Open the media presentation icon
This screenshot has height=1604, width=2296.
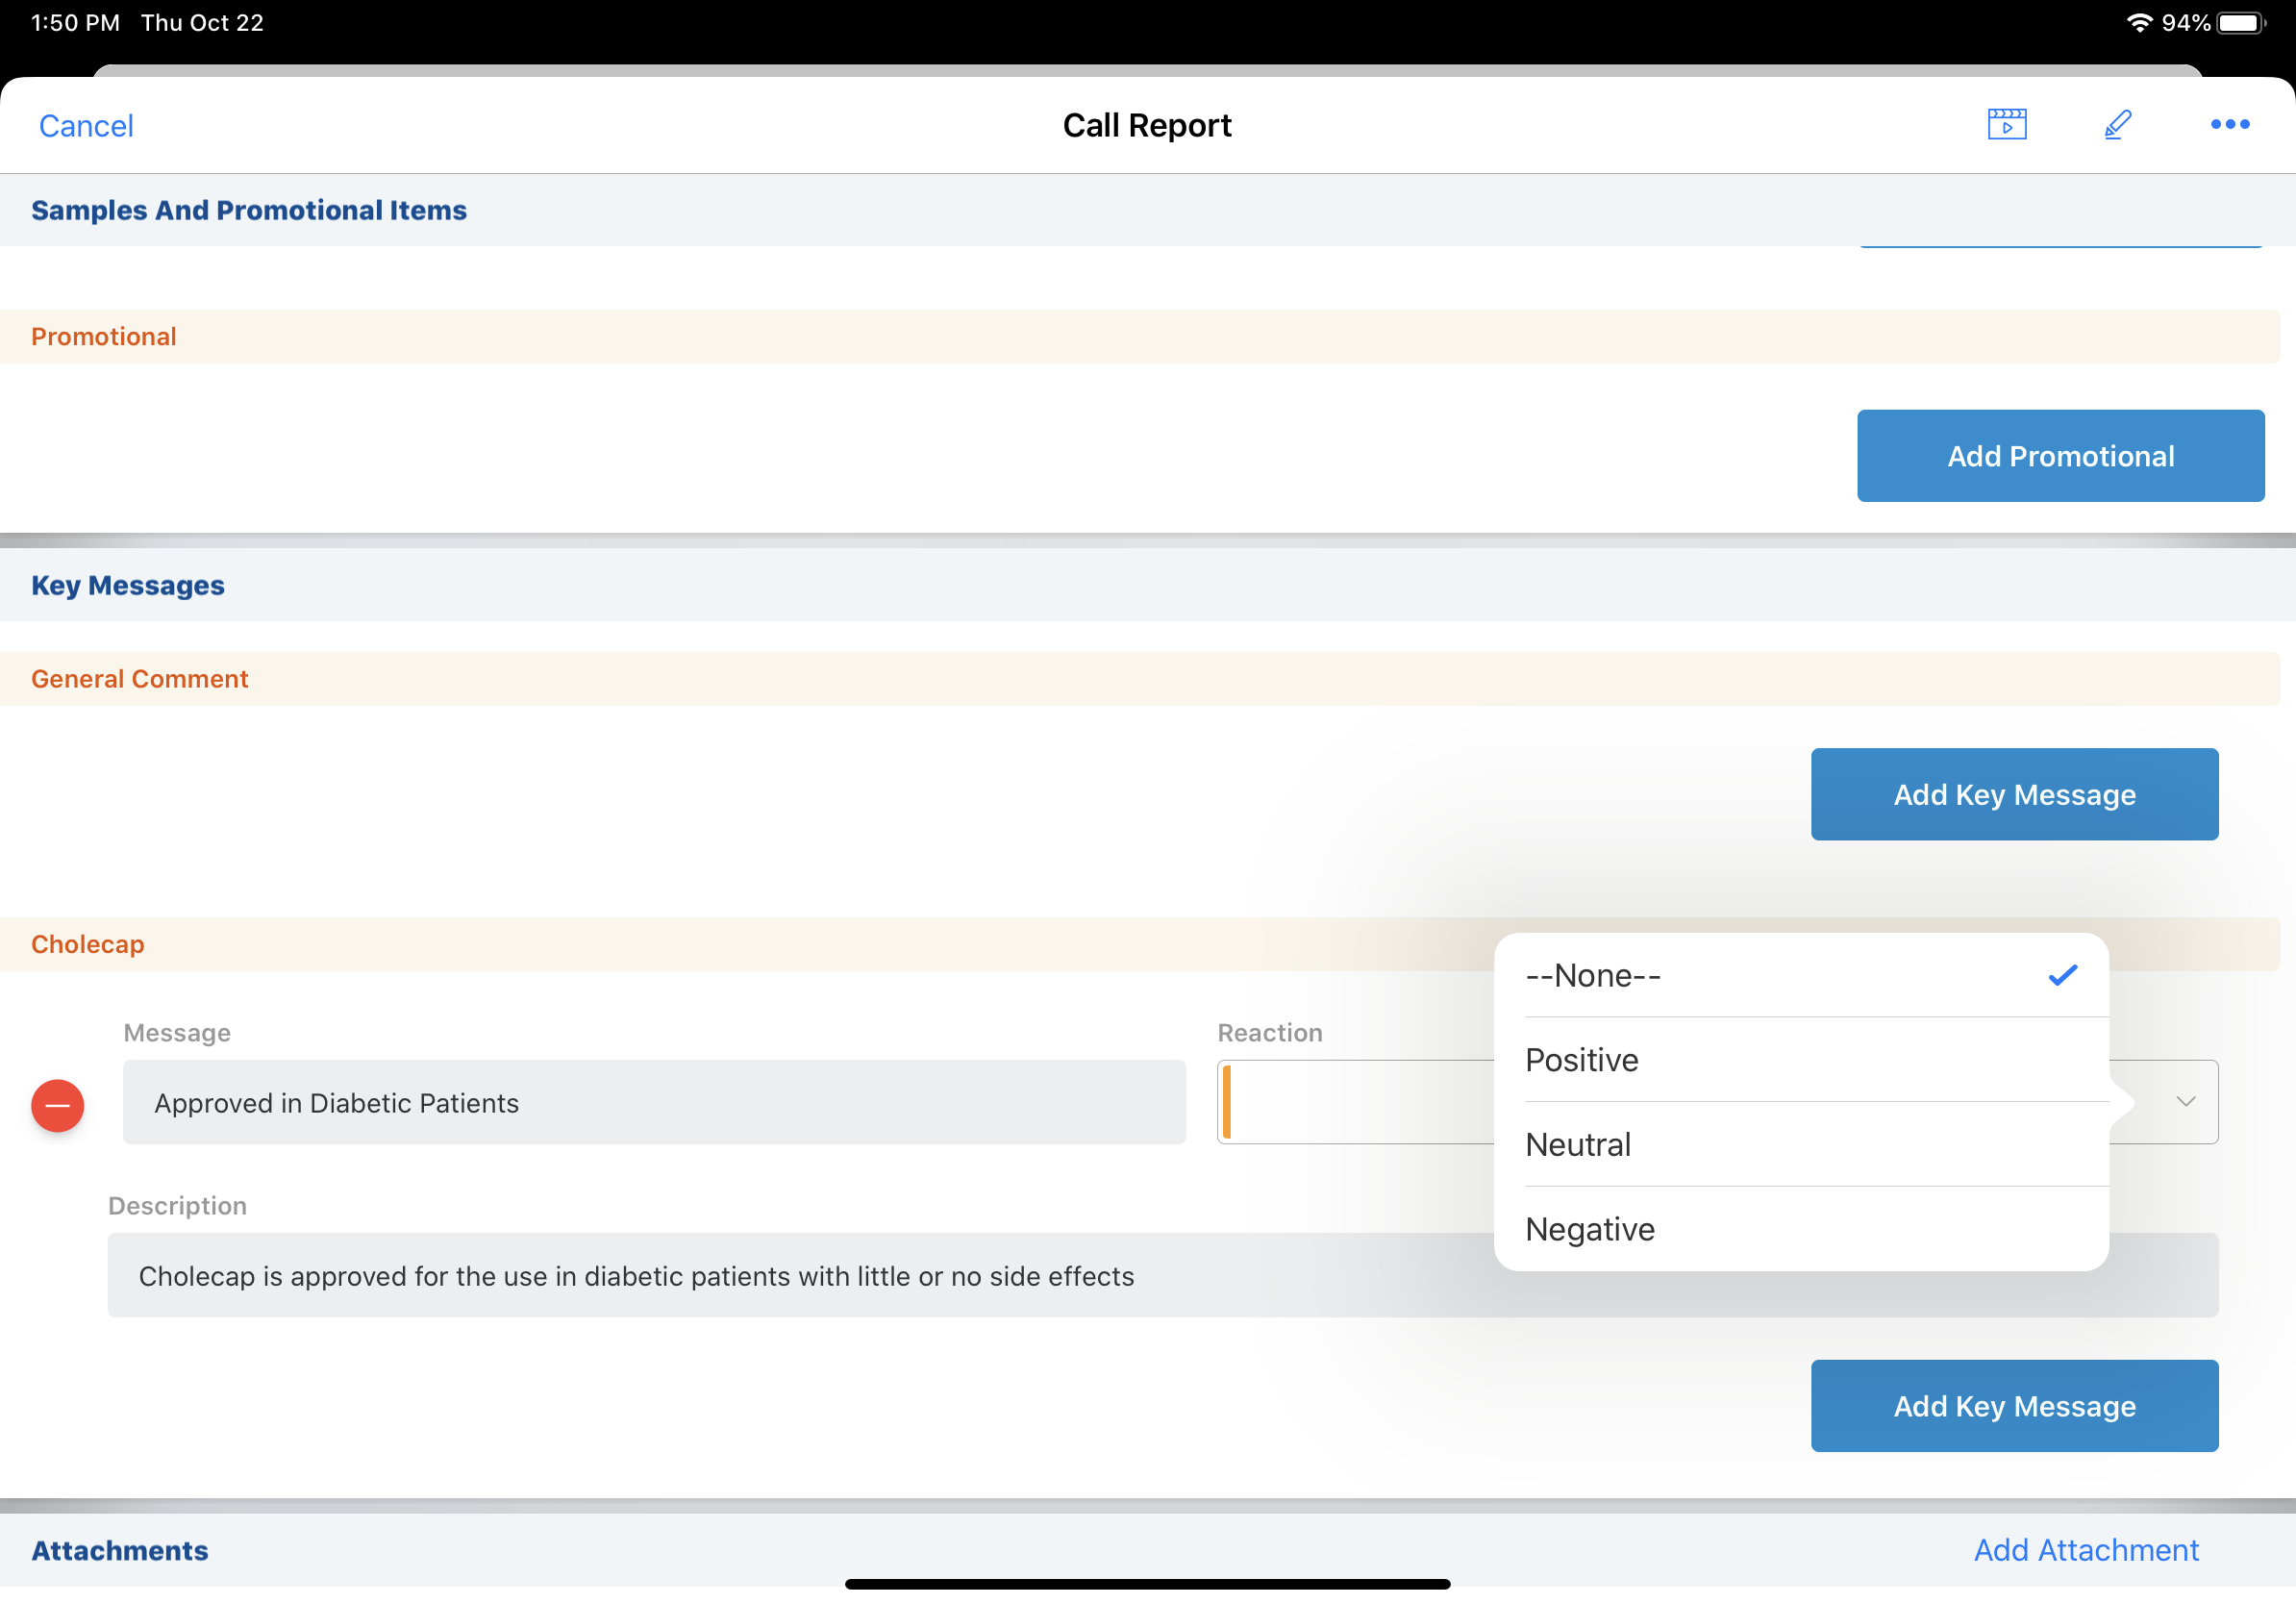(2006, 125)
